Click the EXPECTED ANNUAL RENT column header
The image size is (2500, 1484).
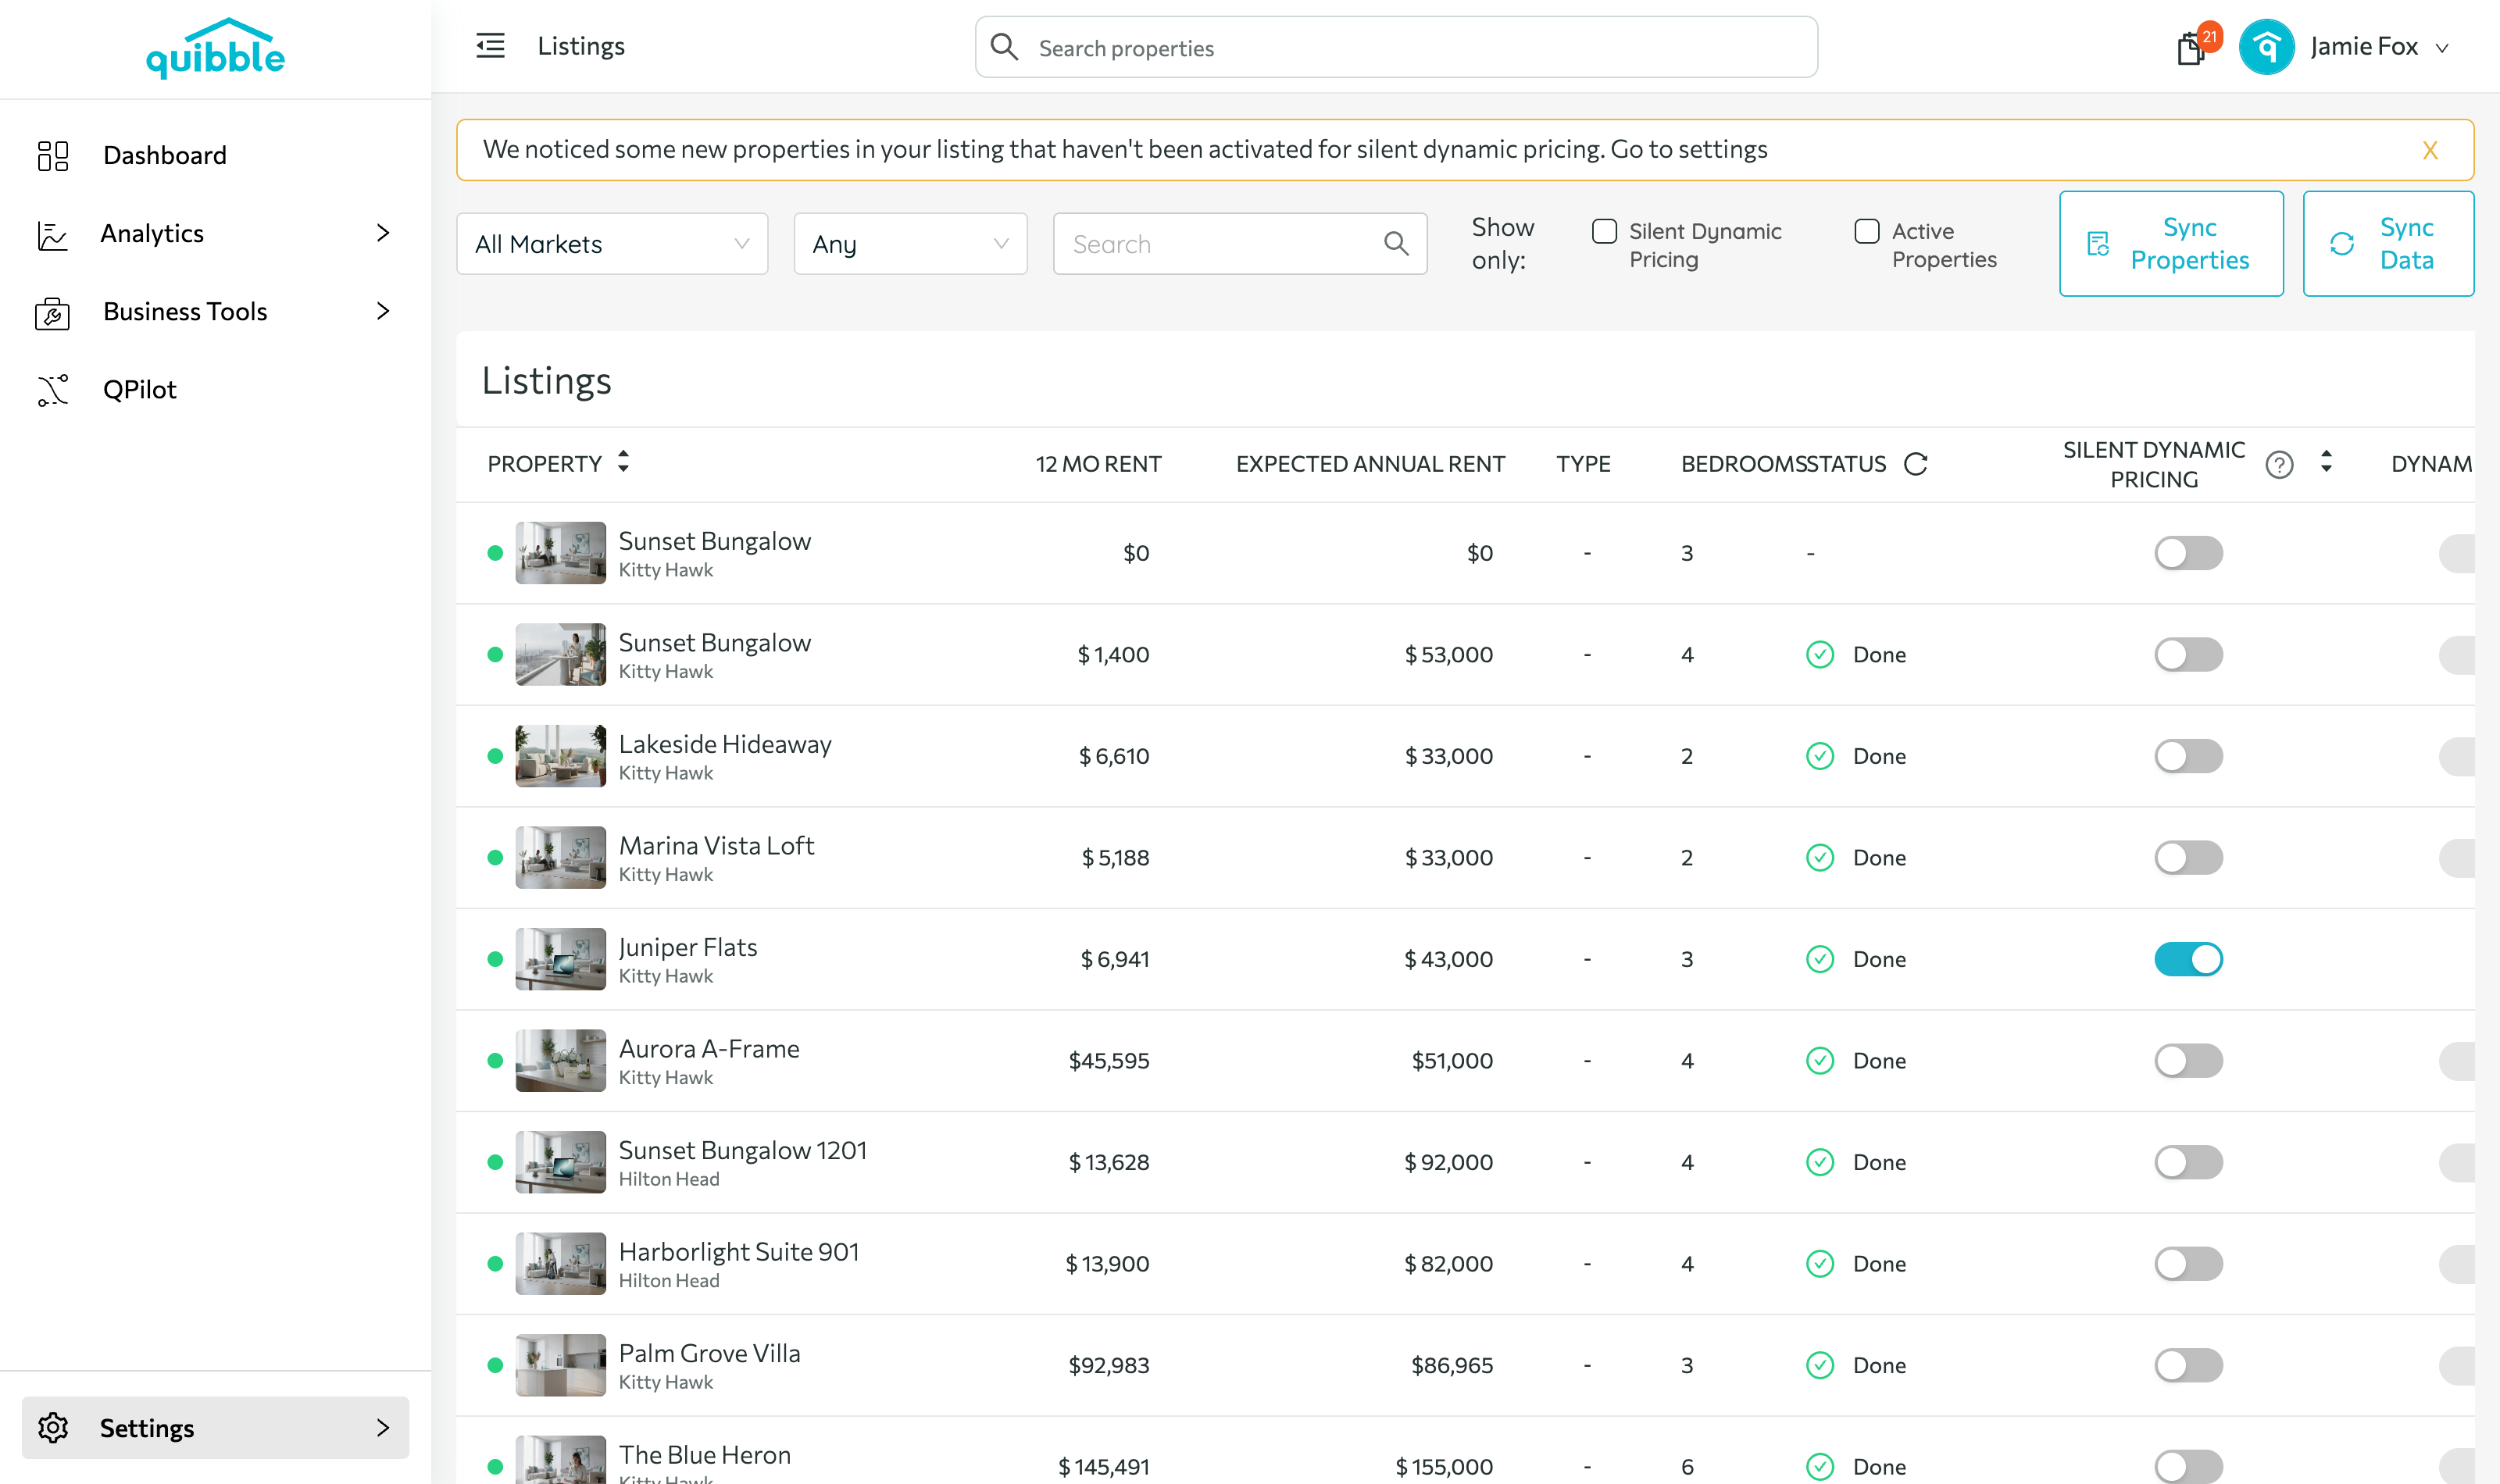1370,464
